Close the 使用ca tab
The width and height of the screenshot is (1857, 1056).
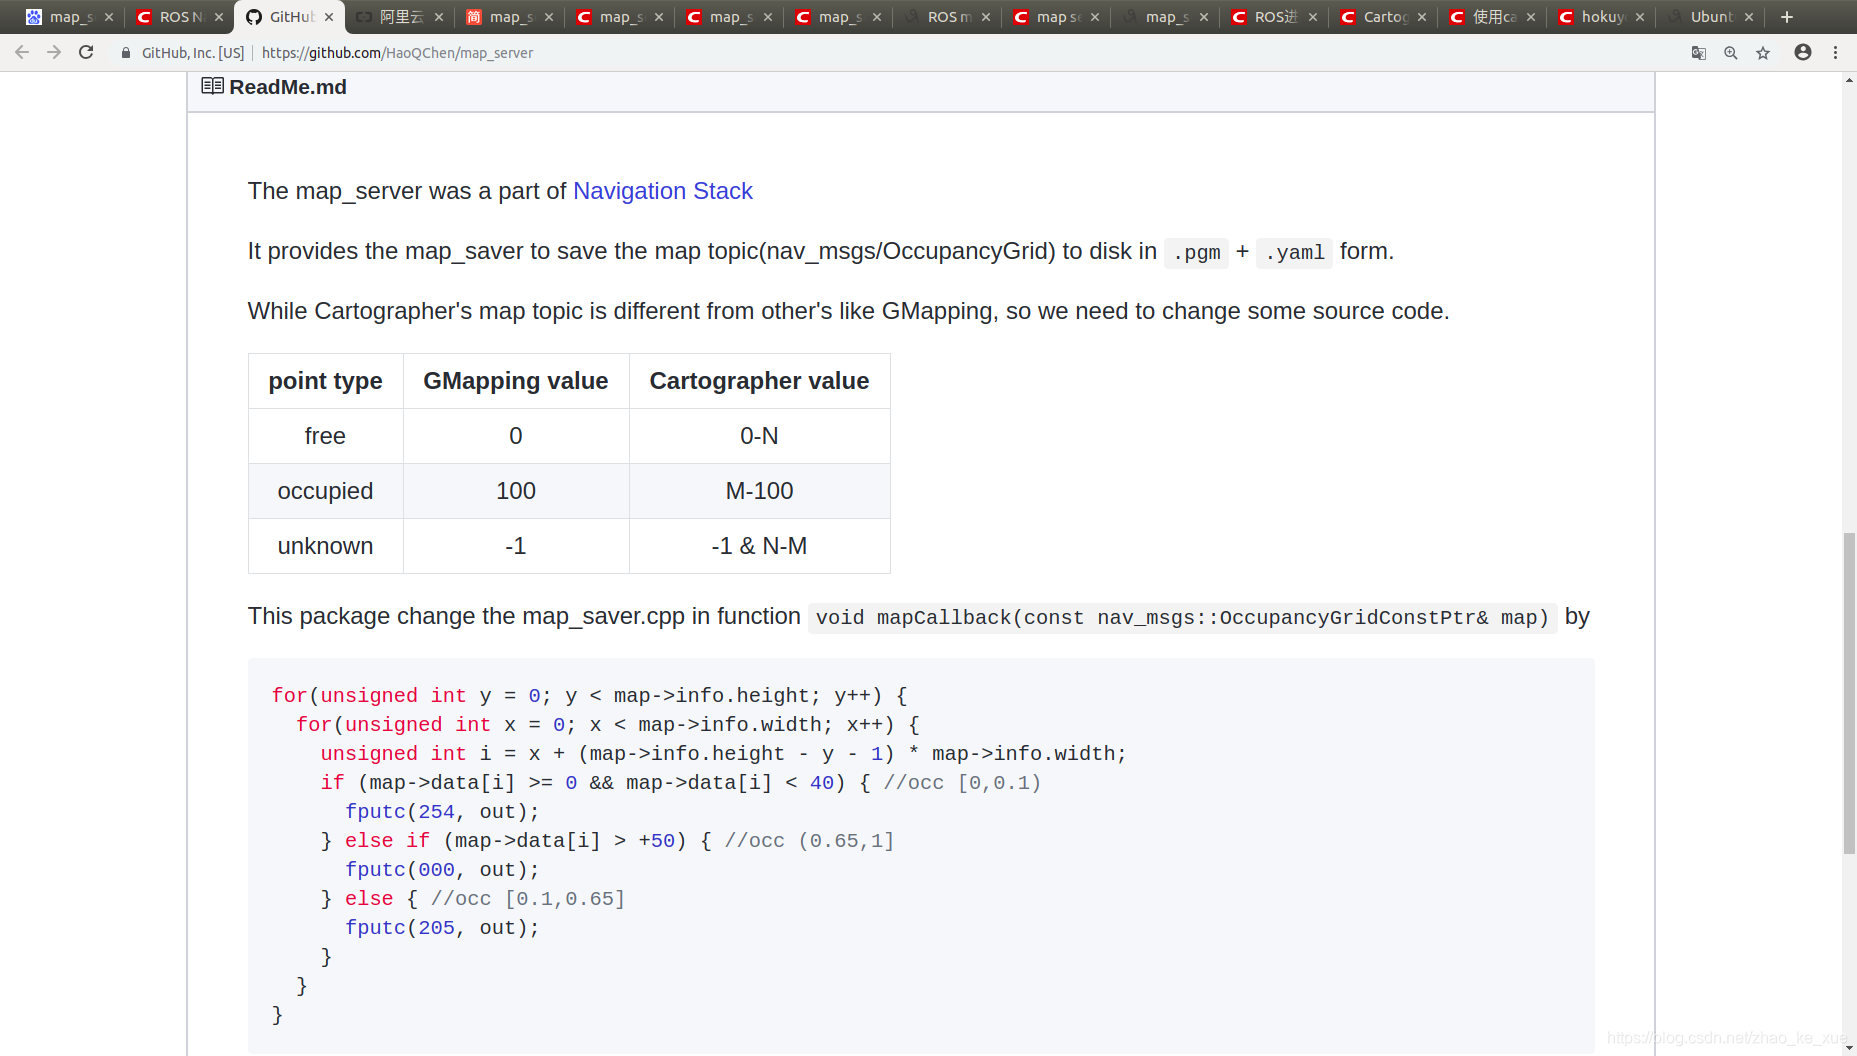point(1531,17)
